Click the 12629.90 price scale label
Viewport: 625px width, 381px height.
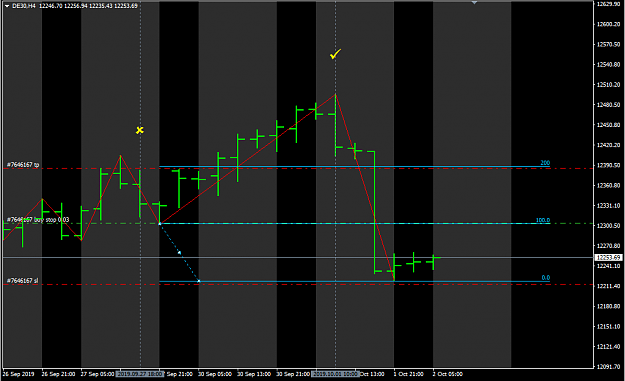pyautogui.click(x=608, y=4)
